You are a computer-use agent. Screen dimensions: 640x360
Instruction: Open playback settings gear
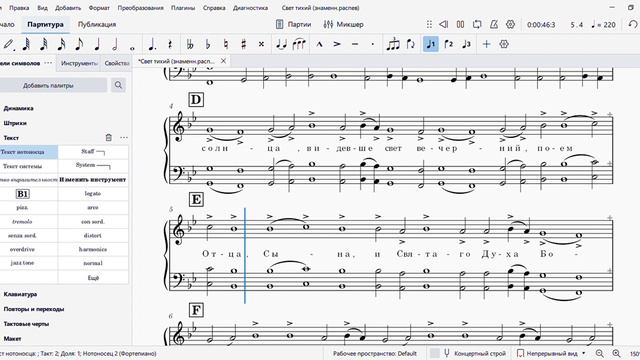coord(510,24)
